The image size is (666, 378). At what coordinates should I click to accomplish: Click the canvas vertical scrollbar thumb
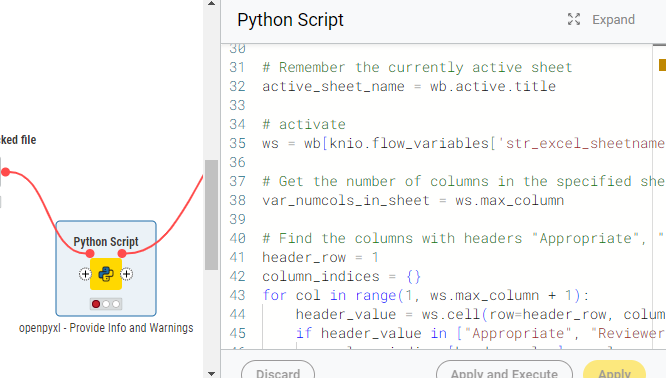212,215
